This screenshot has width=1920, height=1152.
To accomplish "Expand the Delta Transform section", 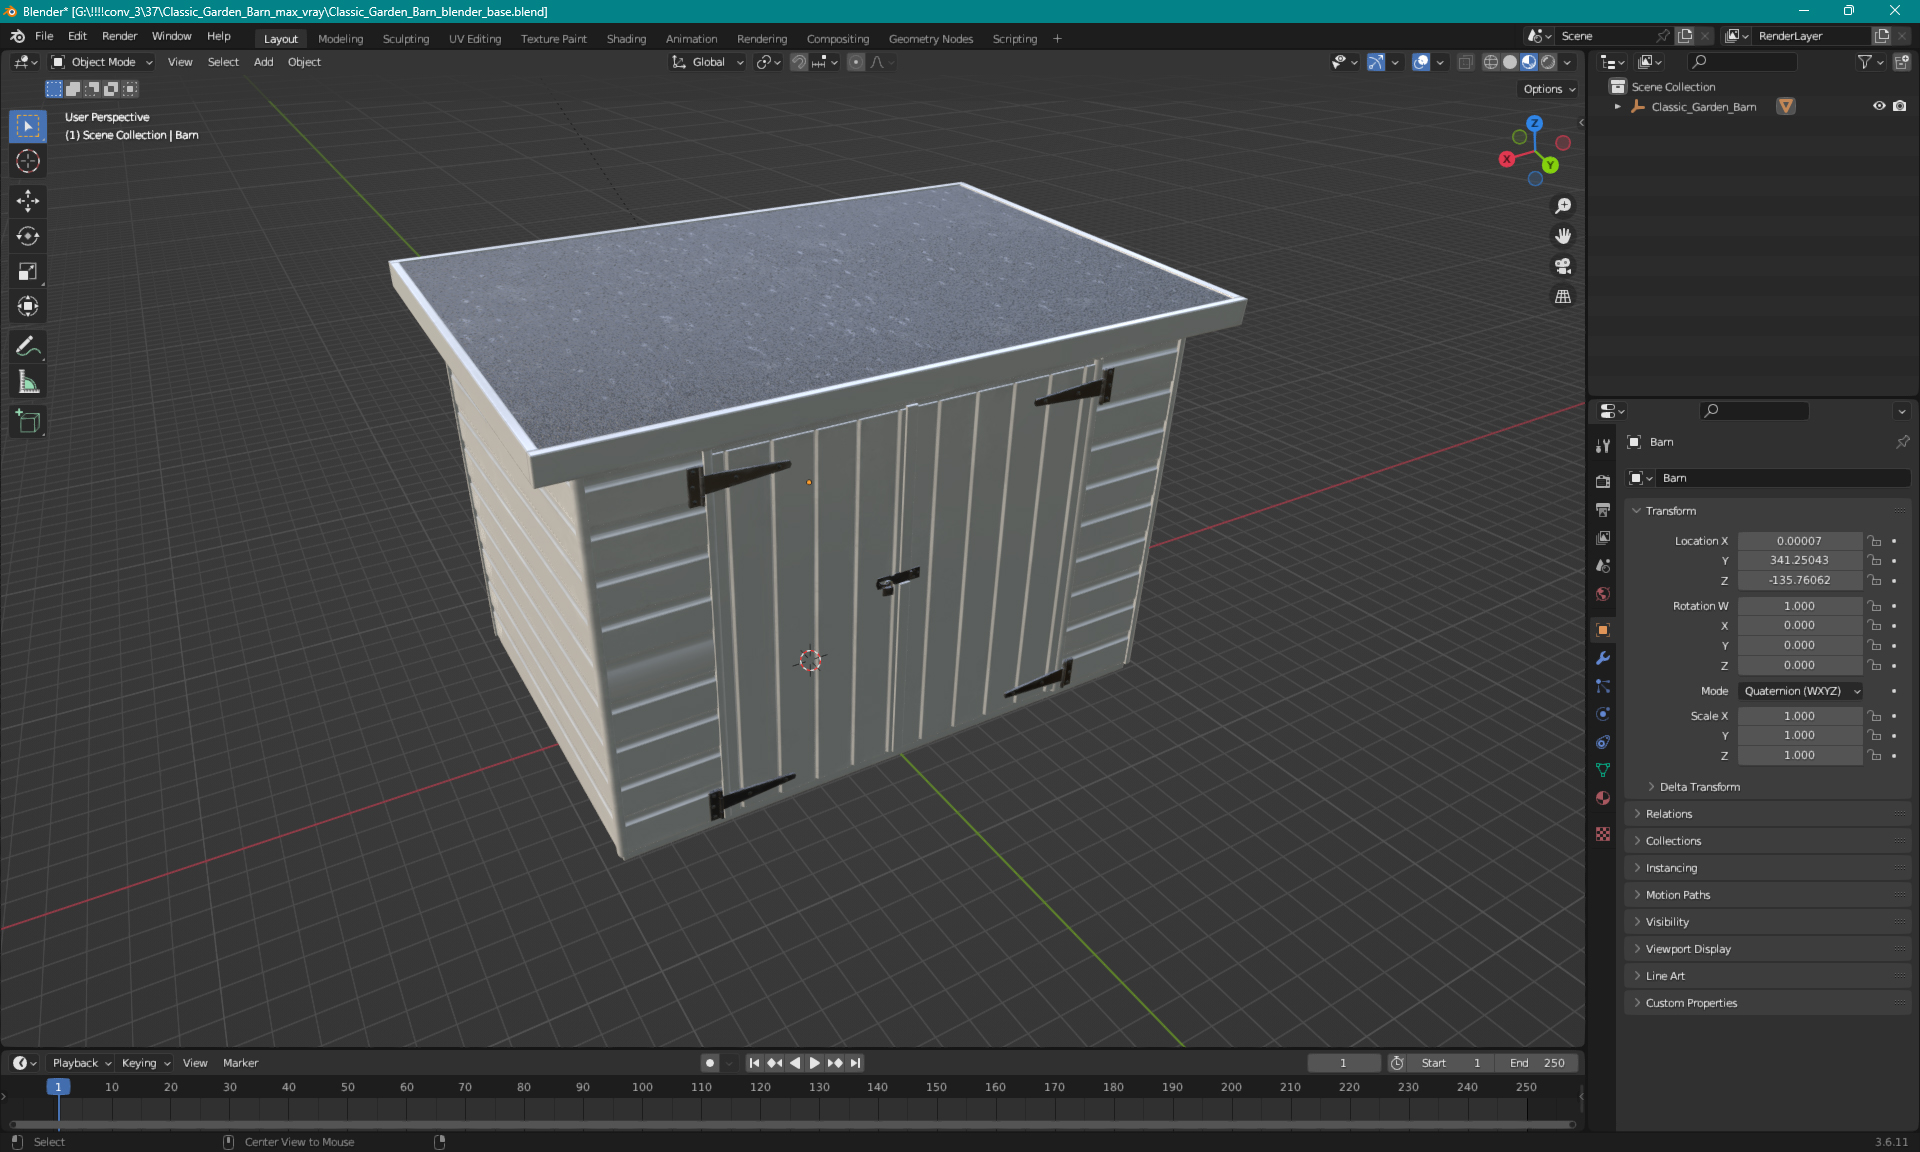I will click(x=1701, y=786).
